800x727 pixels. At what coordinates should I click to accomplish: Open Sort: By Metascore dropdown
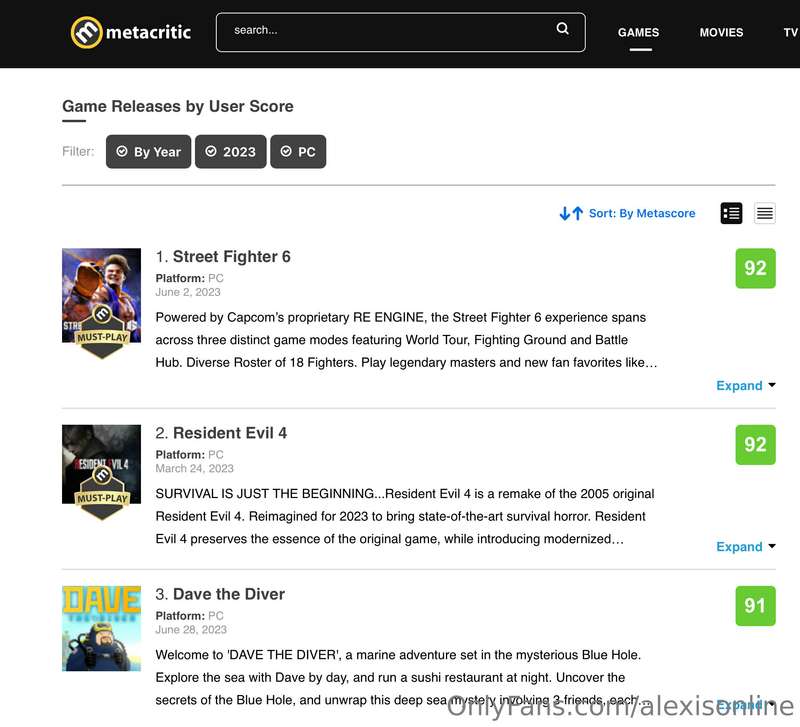(642, 213)
